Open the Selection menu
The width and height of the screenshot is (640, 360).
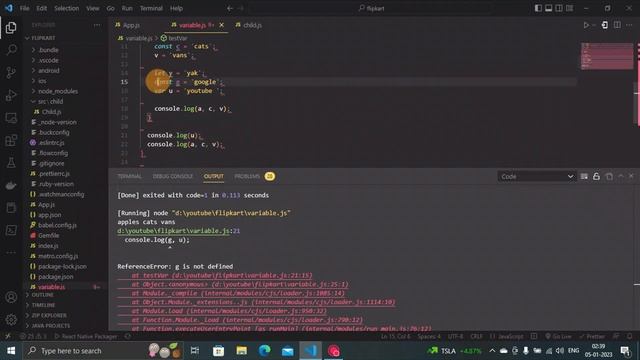pos(67,8)
